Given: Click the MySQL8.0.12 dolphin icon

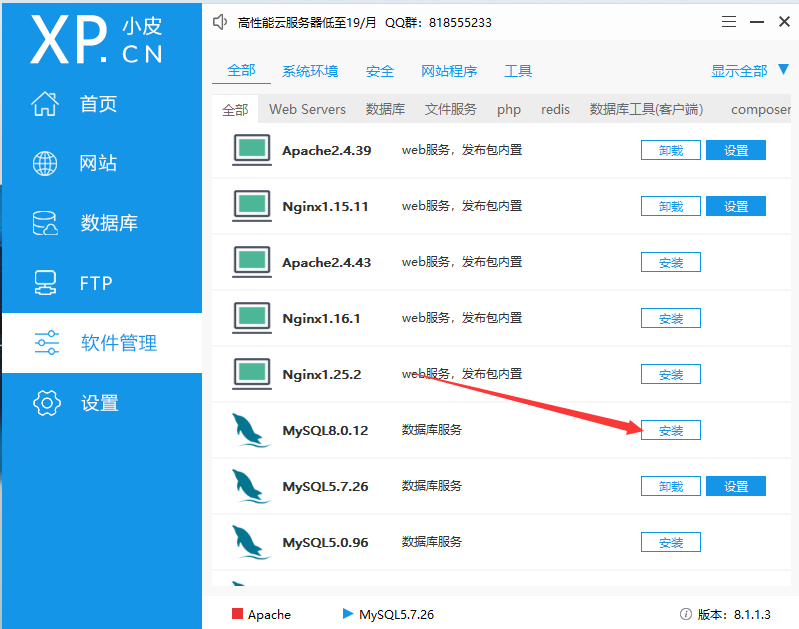Looking at the screenshot, I should point(251,430).
